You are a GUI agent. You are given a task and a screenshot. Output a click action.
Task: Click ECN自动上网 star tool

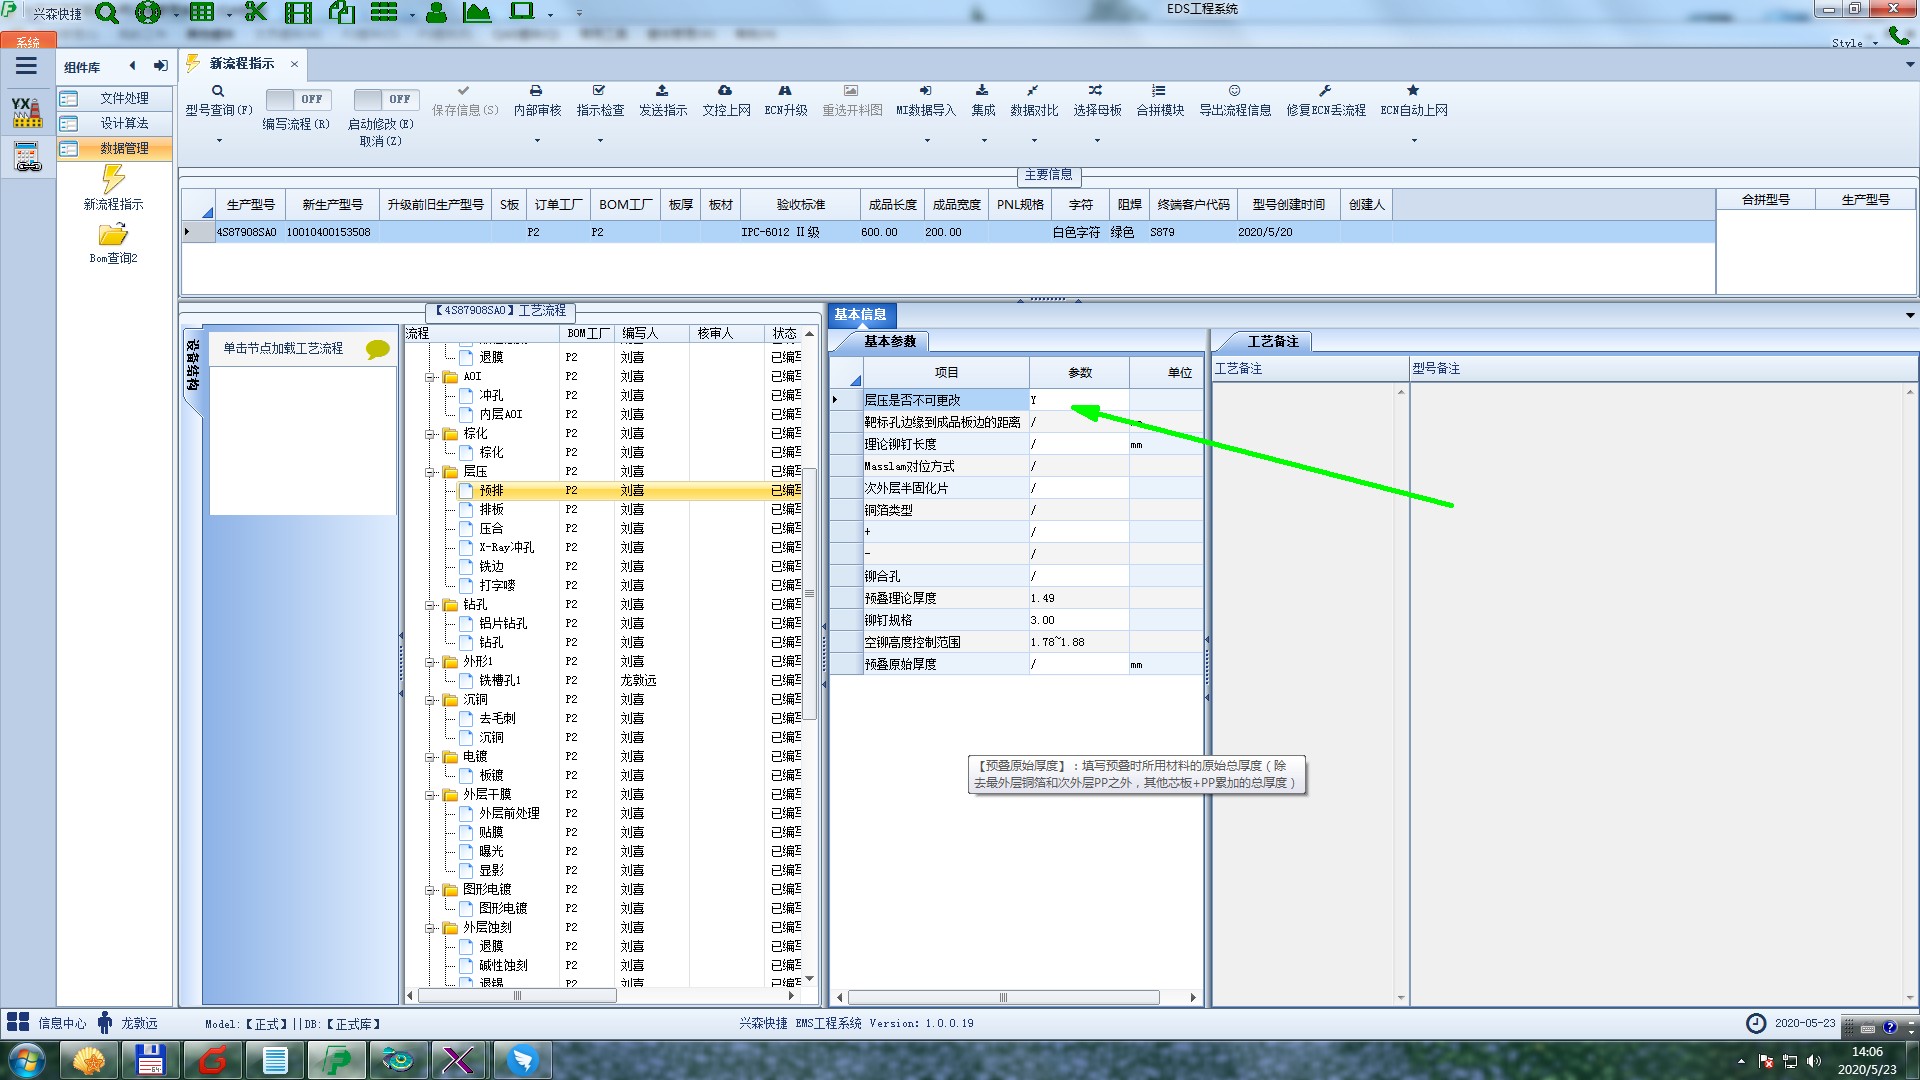pyautogui.click(x=1414, y=101)
